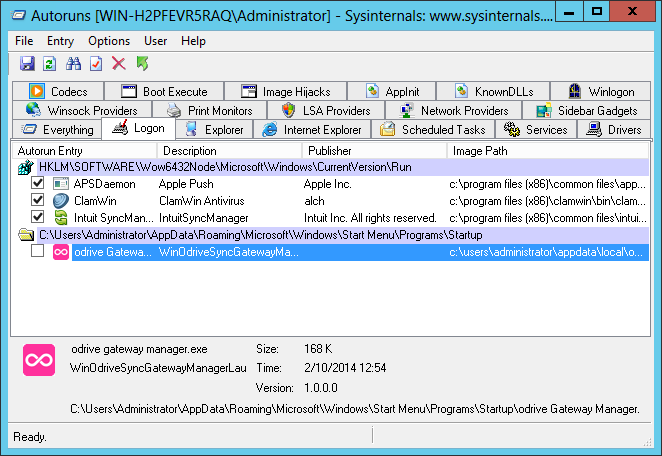Click the green Jump to entry icon
Viewport: 662px width, 456px height.
click(143, 64)
